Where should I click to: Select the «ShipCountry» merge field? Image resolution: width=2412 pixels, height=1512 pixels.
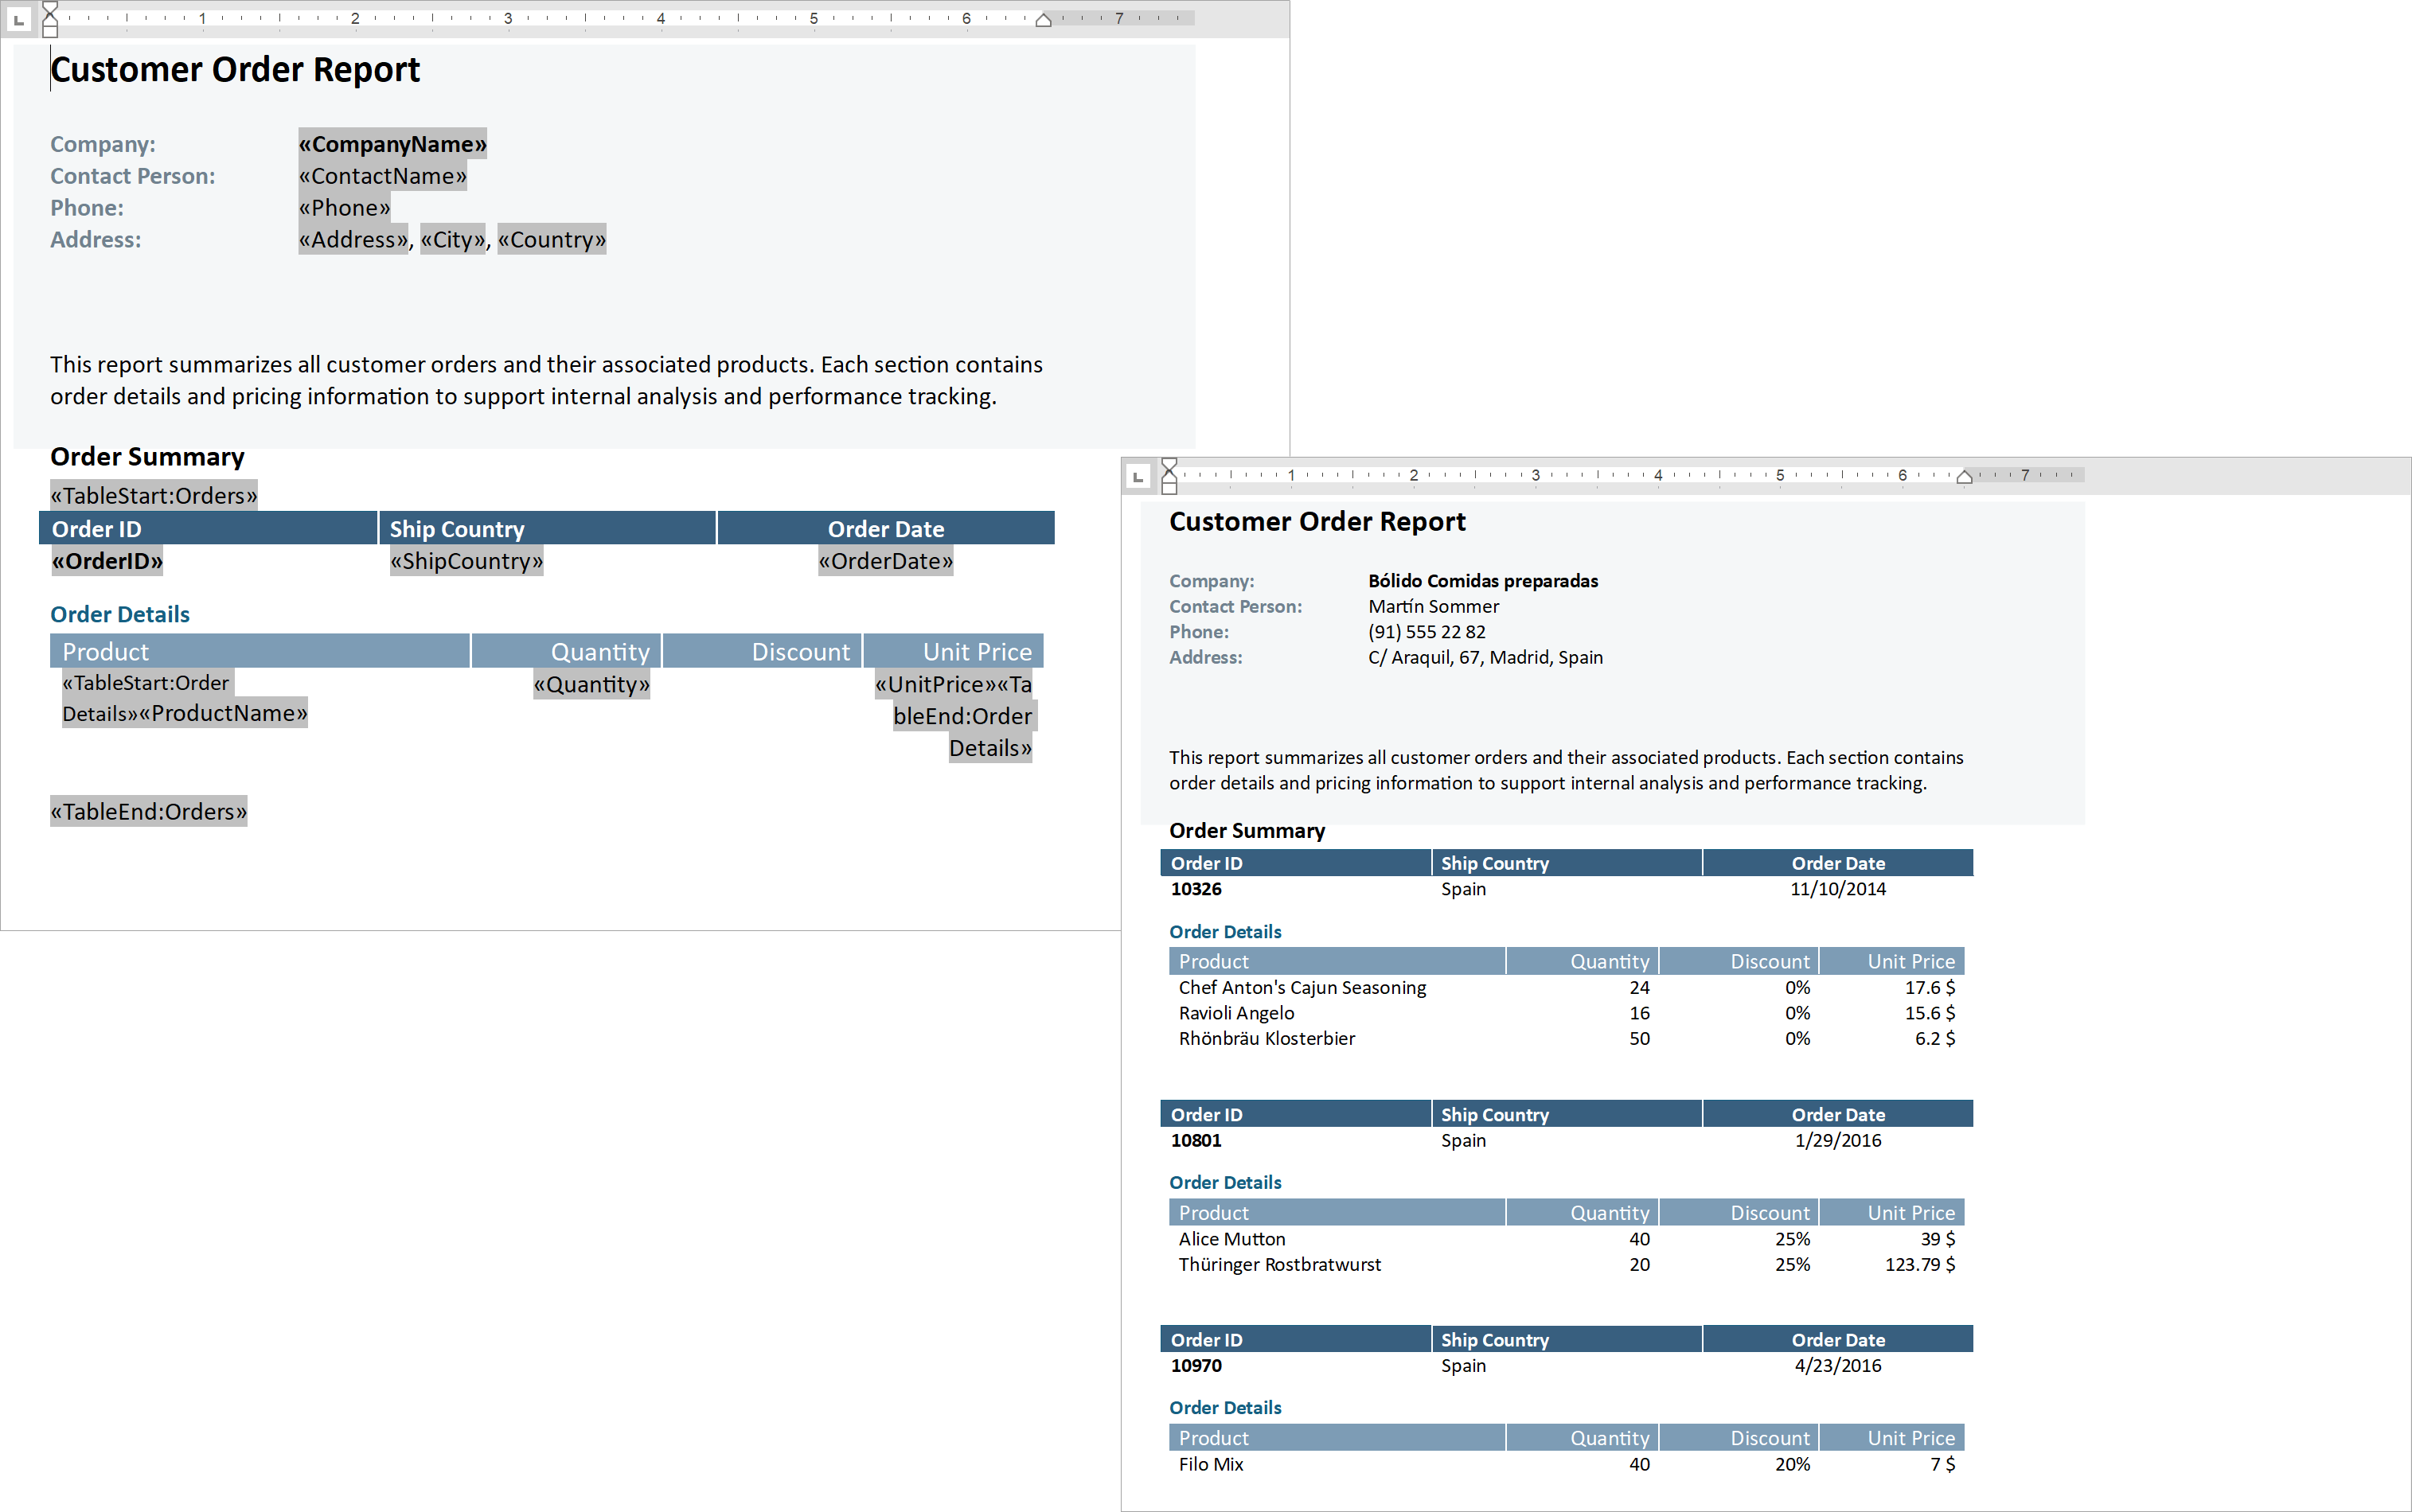466,561
